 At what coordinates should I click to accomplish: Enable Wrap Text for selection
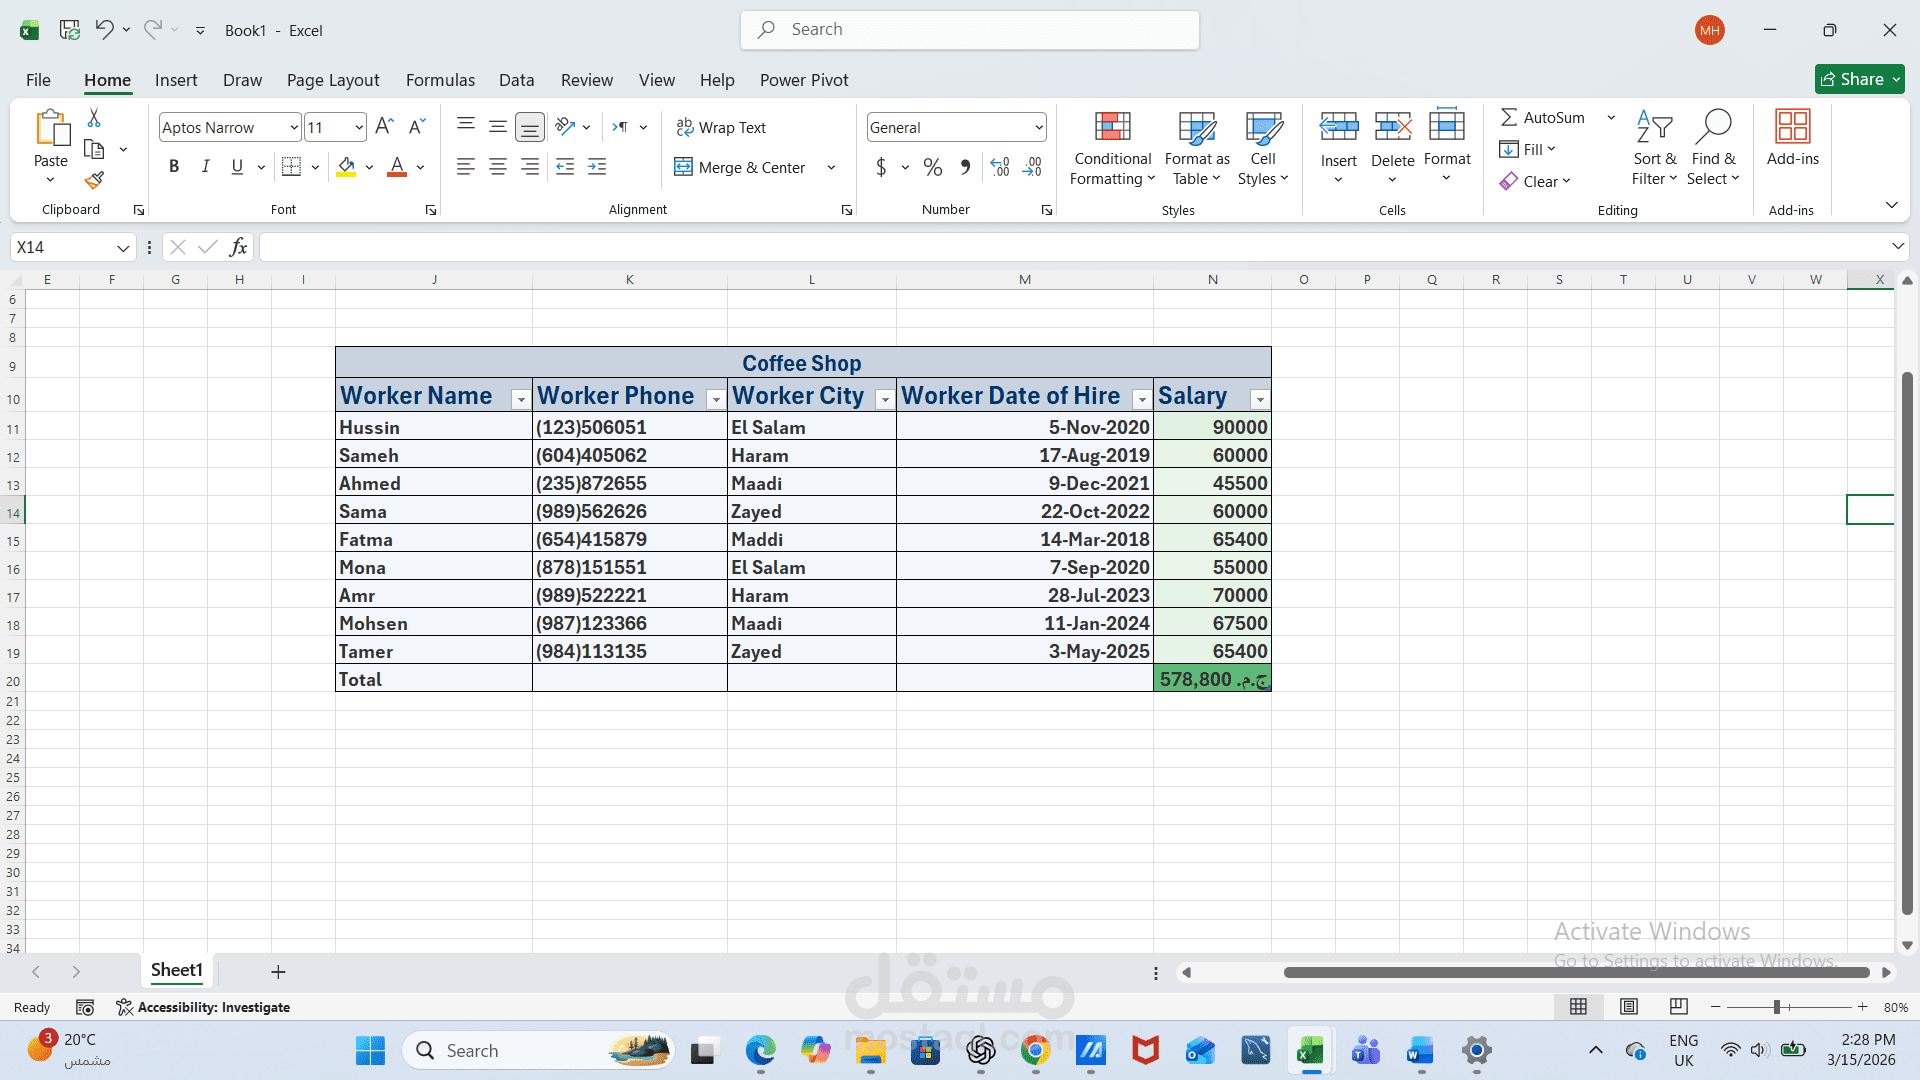722,127
